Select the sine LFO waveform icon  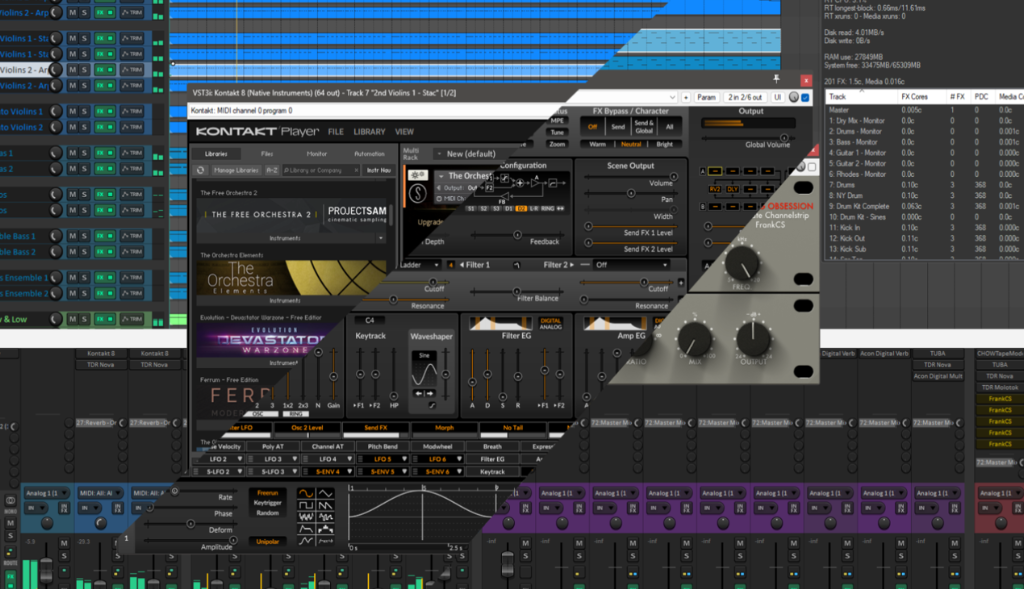305,494
